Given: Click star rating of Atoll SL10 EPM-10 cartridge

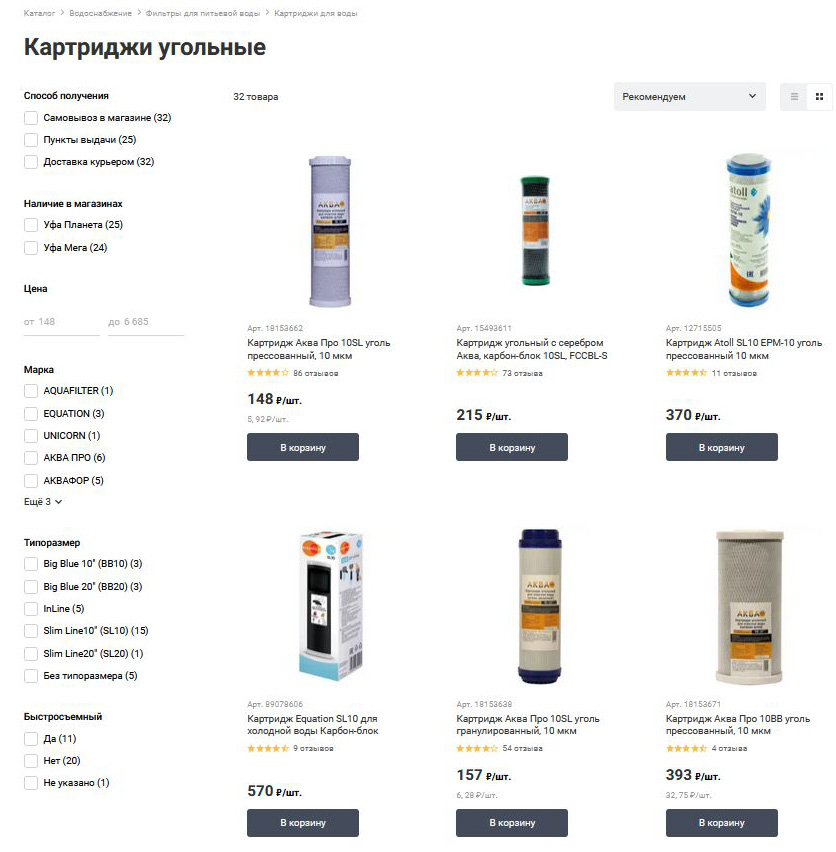Looking at the screenshot, I should (686, 373).
